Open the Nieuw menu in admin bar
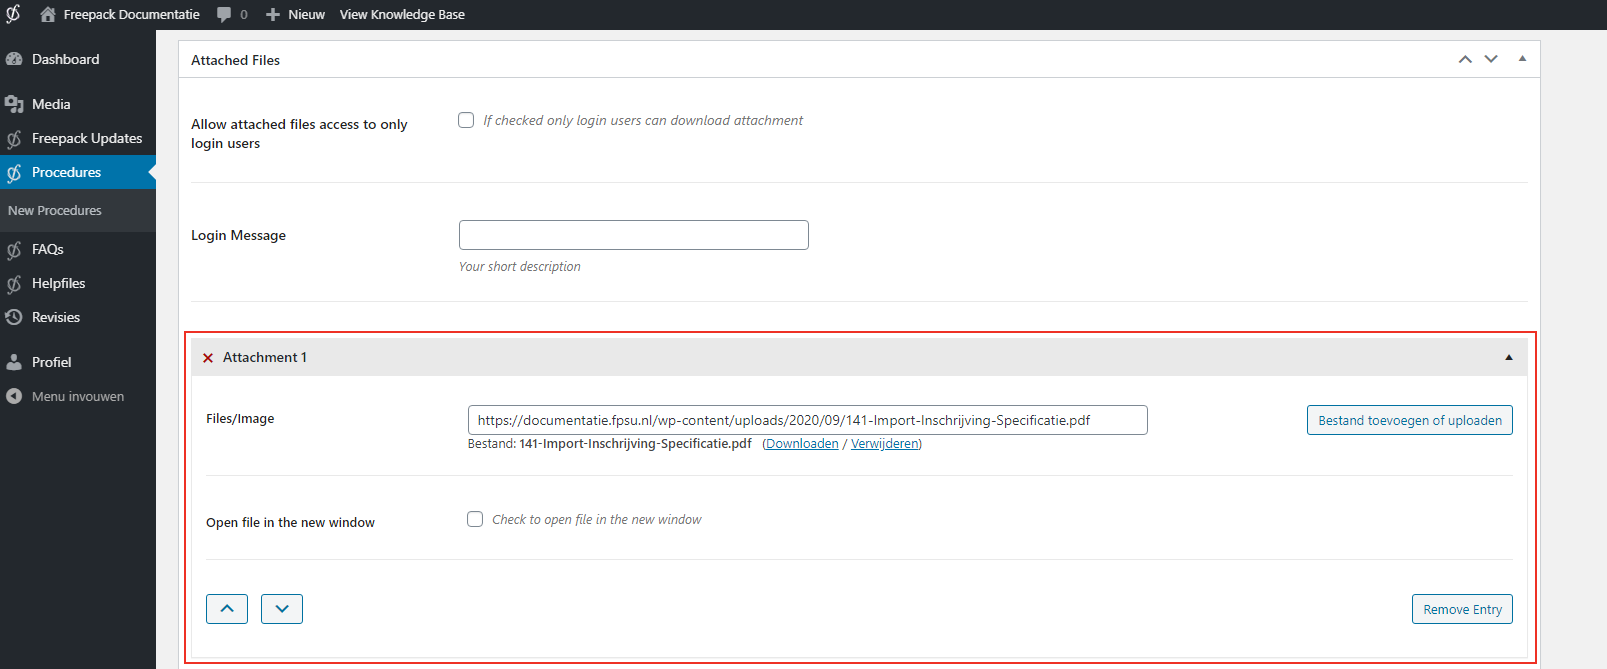 click(x=306, y=15)
